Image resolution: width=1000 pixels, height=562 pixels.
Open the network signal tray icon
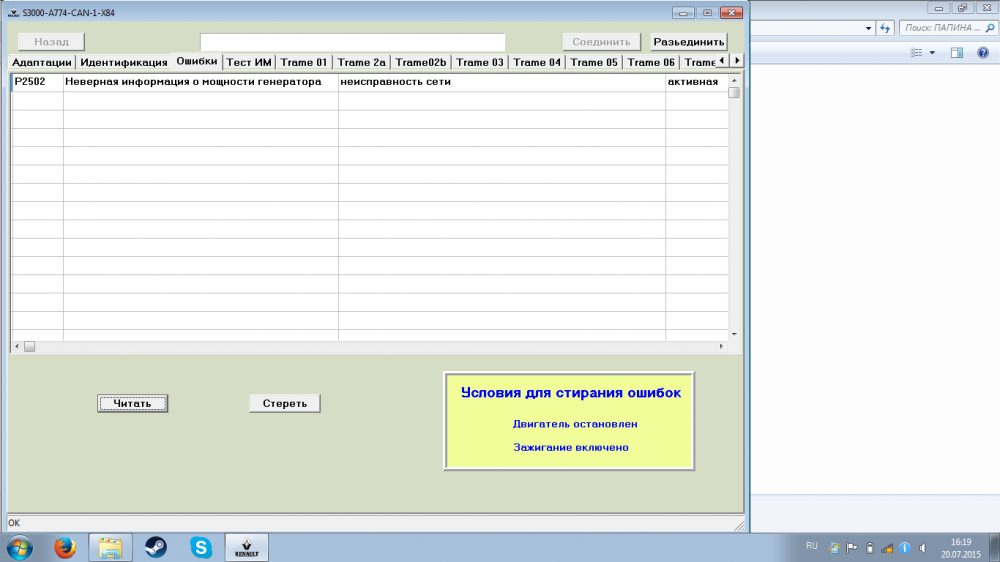click(887, 548)
